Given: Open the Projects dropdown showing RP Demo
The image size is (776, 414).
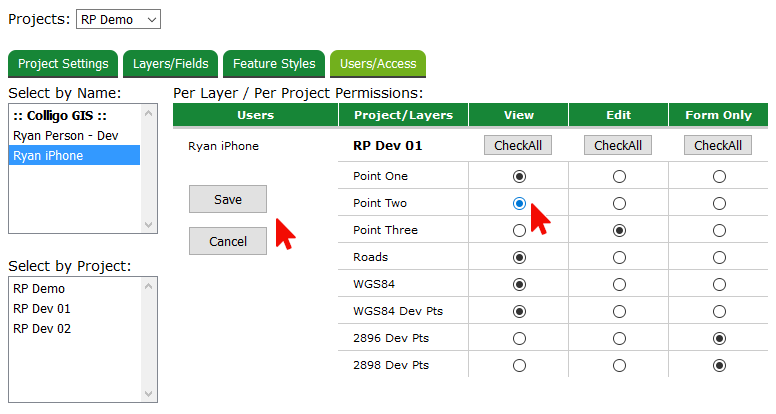Looking at the screenshot, I should (118, 19).
